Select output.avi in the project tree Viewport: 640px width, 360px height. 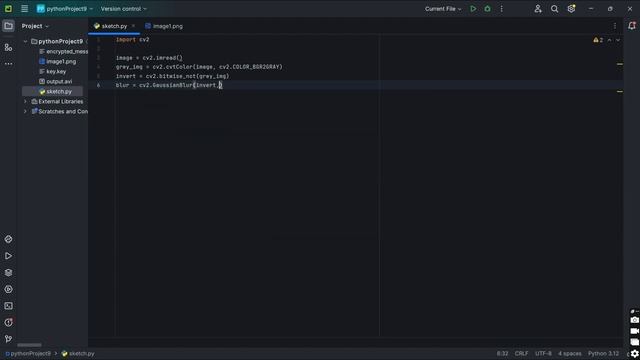pos(56,82)
